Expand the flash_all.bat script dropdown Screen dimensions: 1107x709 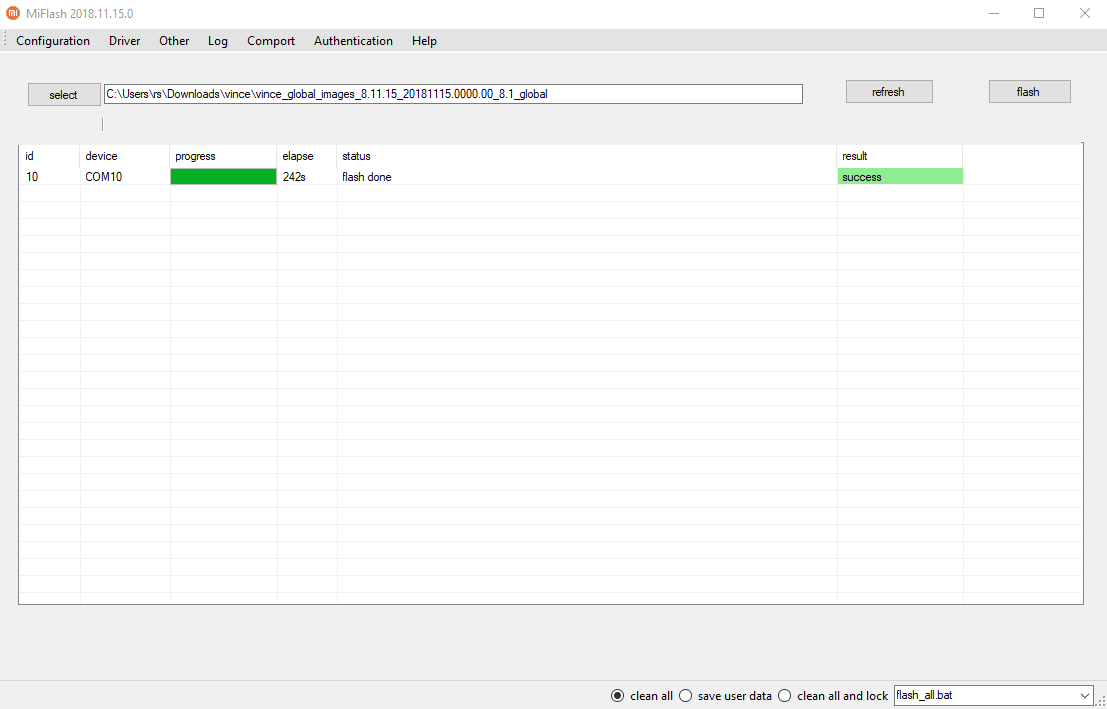tap(1084, 696)
